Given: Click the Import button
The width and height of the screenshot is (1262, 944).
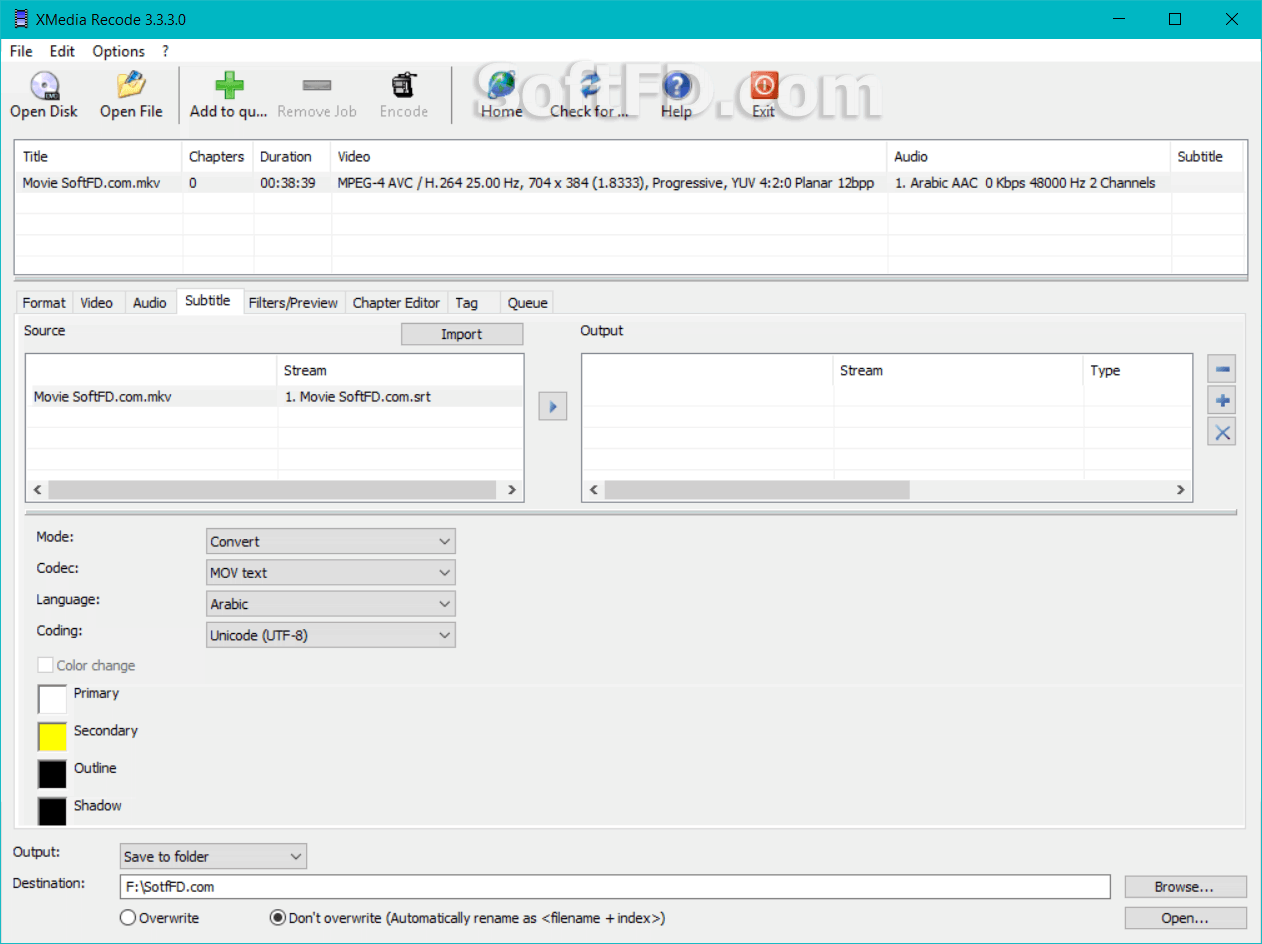Looking at the screenshot, I should click(x=462, y=334).
